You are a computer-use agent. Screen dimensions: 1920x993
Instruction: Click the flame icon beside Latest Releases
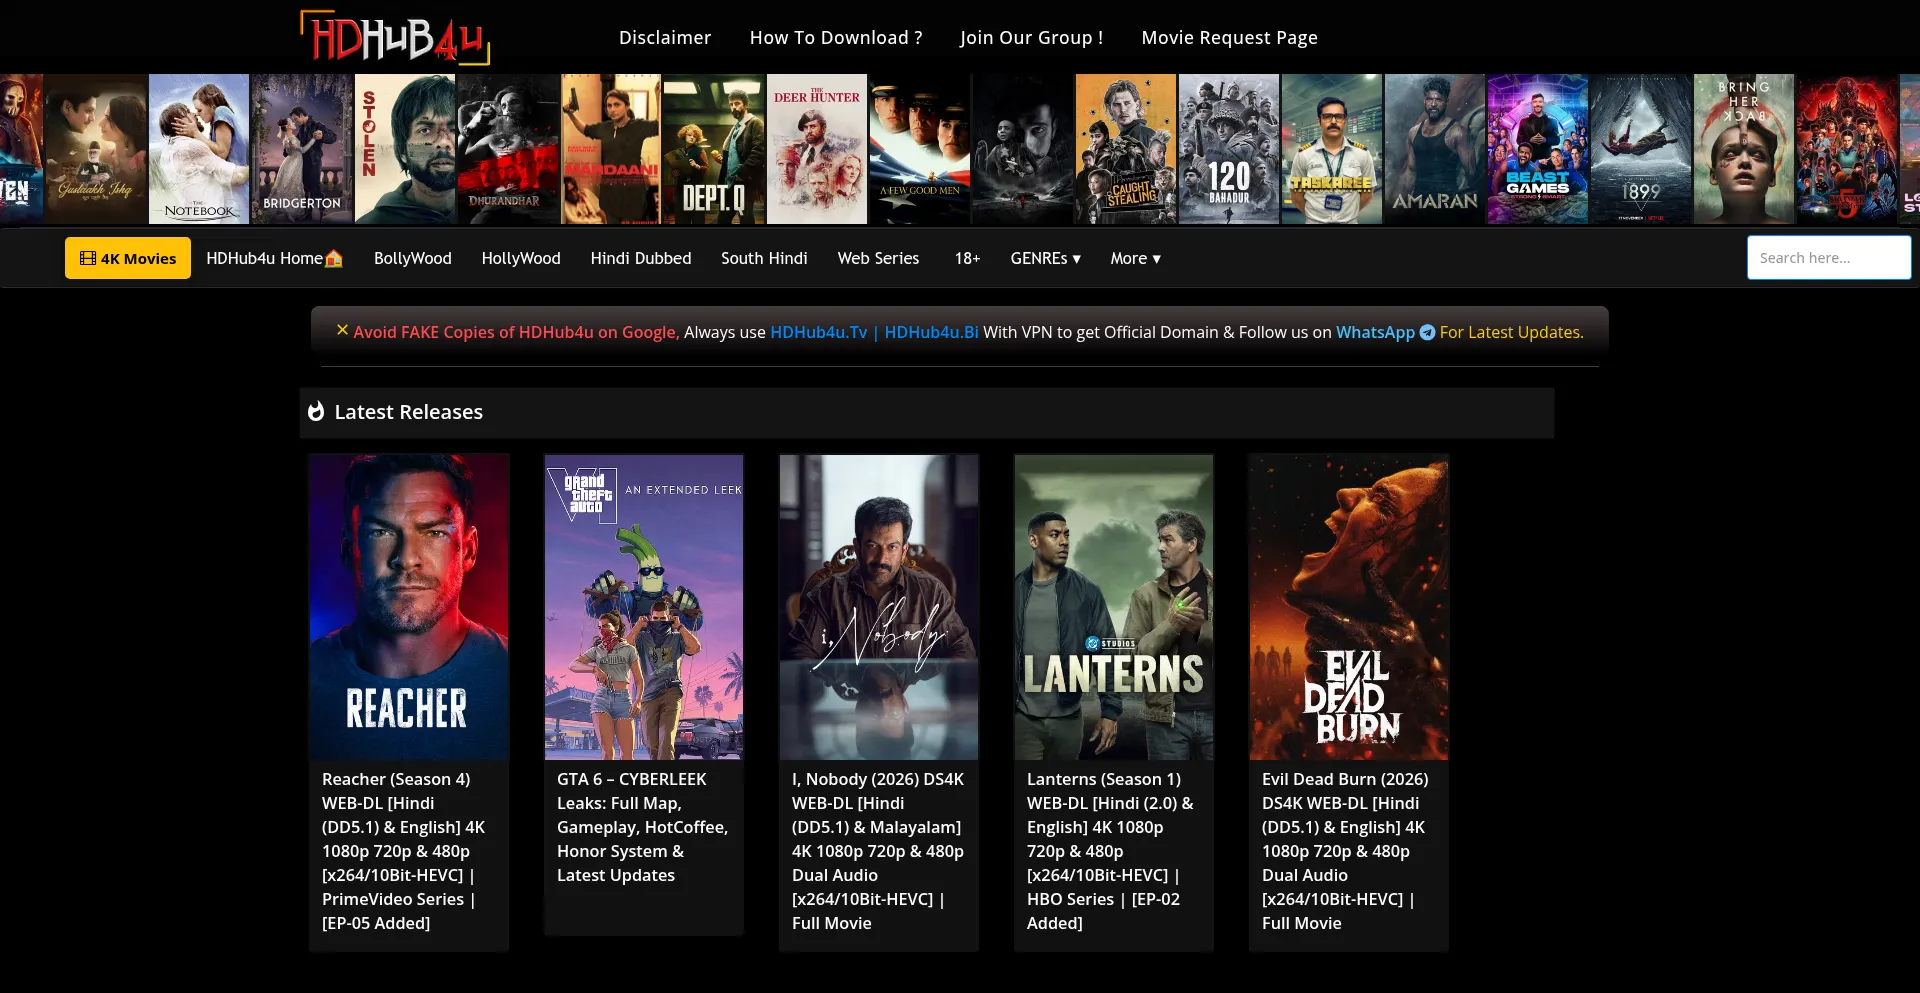[316, 412]
